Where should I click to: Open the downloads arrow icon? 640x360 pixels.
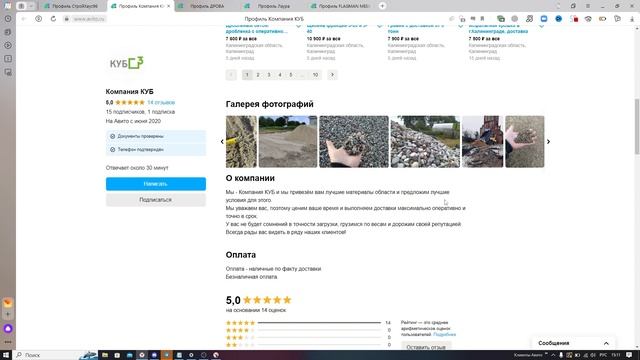(632, 19)
